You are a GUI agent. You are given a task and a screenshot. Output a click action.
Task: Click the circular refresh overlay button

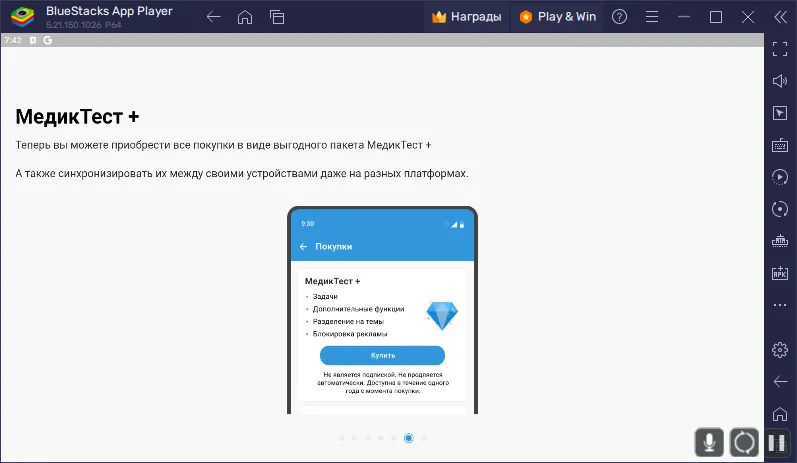[x=744, y=442]
